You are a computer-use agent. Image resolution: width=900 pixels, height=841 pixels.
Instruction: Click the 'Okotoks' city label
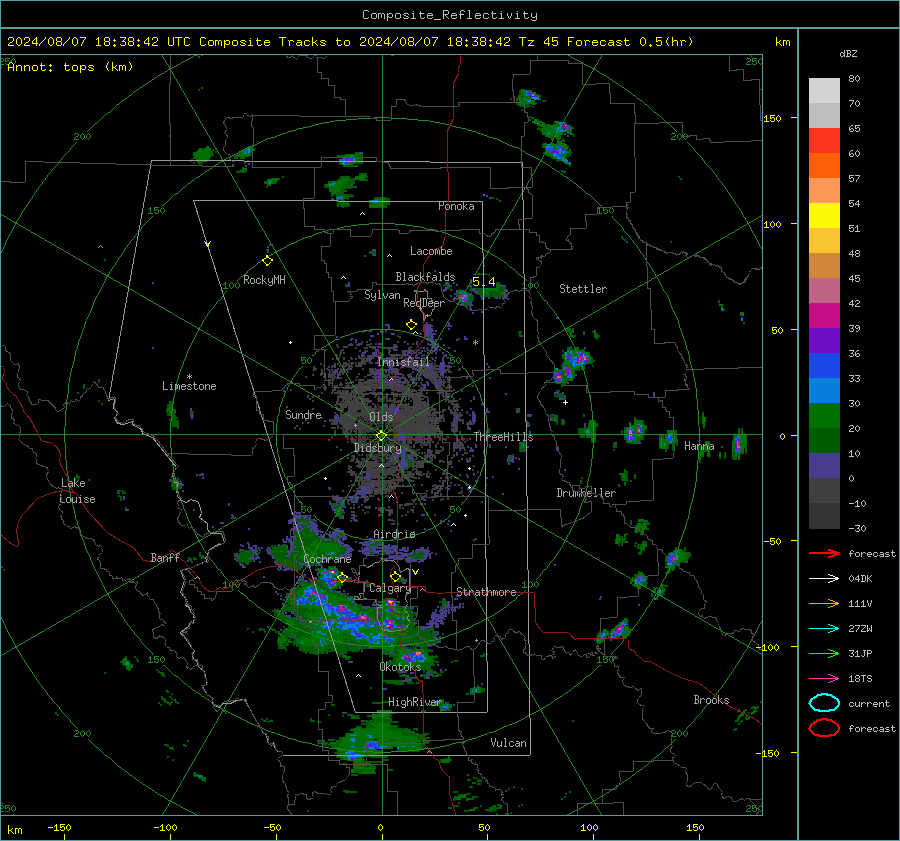(x=400, y=666)
